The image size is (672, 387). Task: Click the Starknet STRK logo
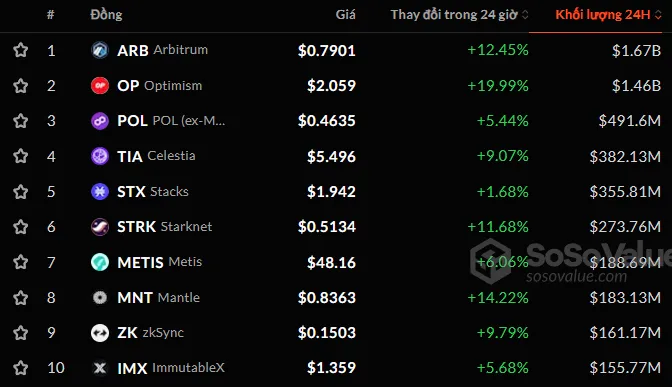[x=100, y=227]
